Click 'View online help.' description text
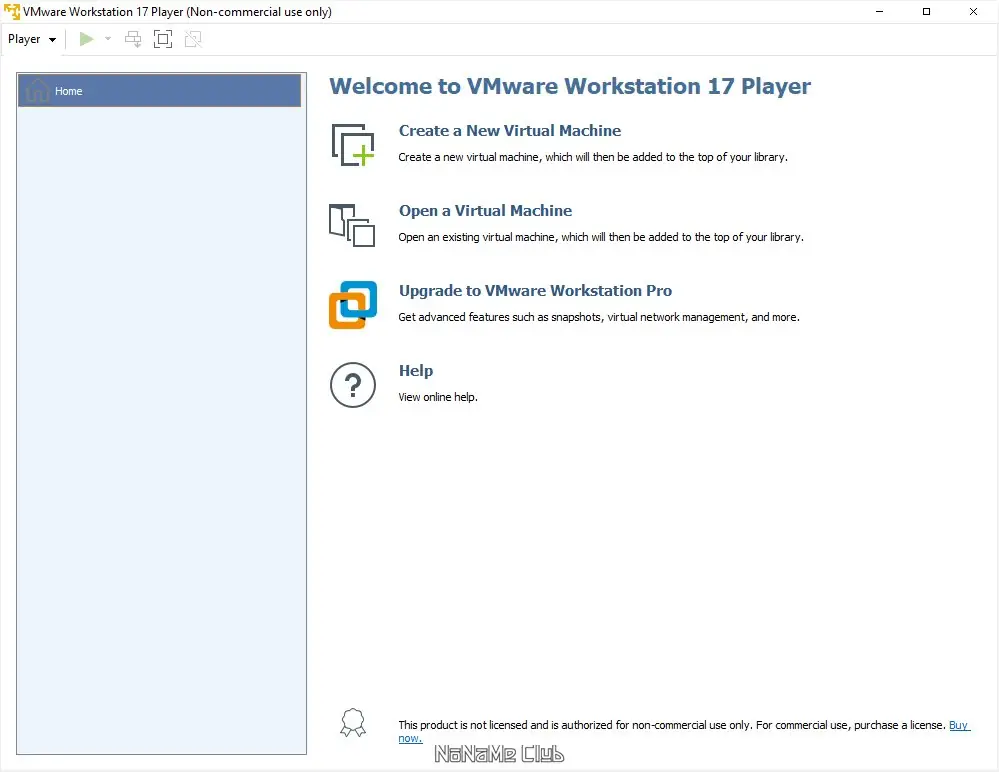This screenshot has width=999, height=772. pyautogui.click(x=438, y=397)
